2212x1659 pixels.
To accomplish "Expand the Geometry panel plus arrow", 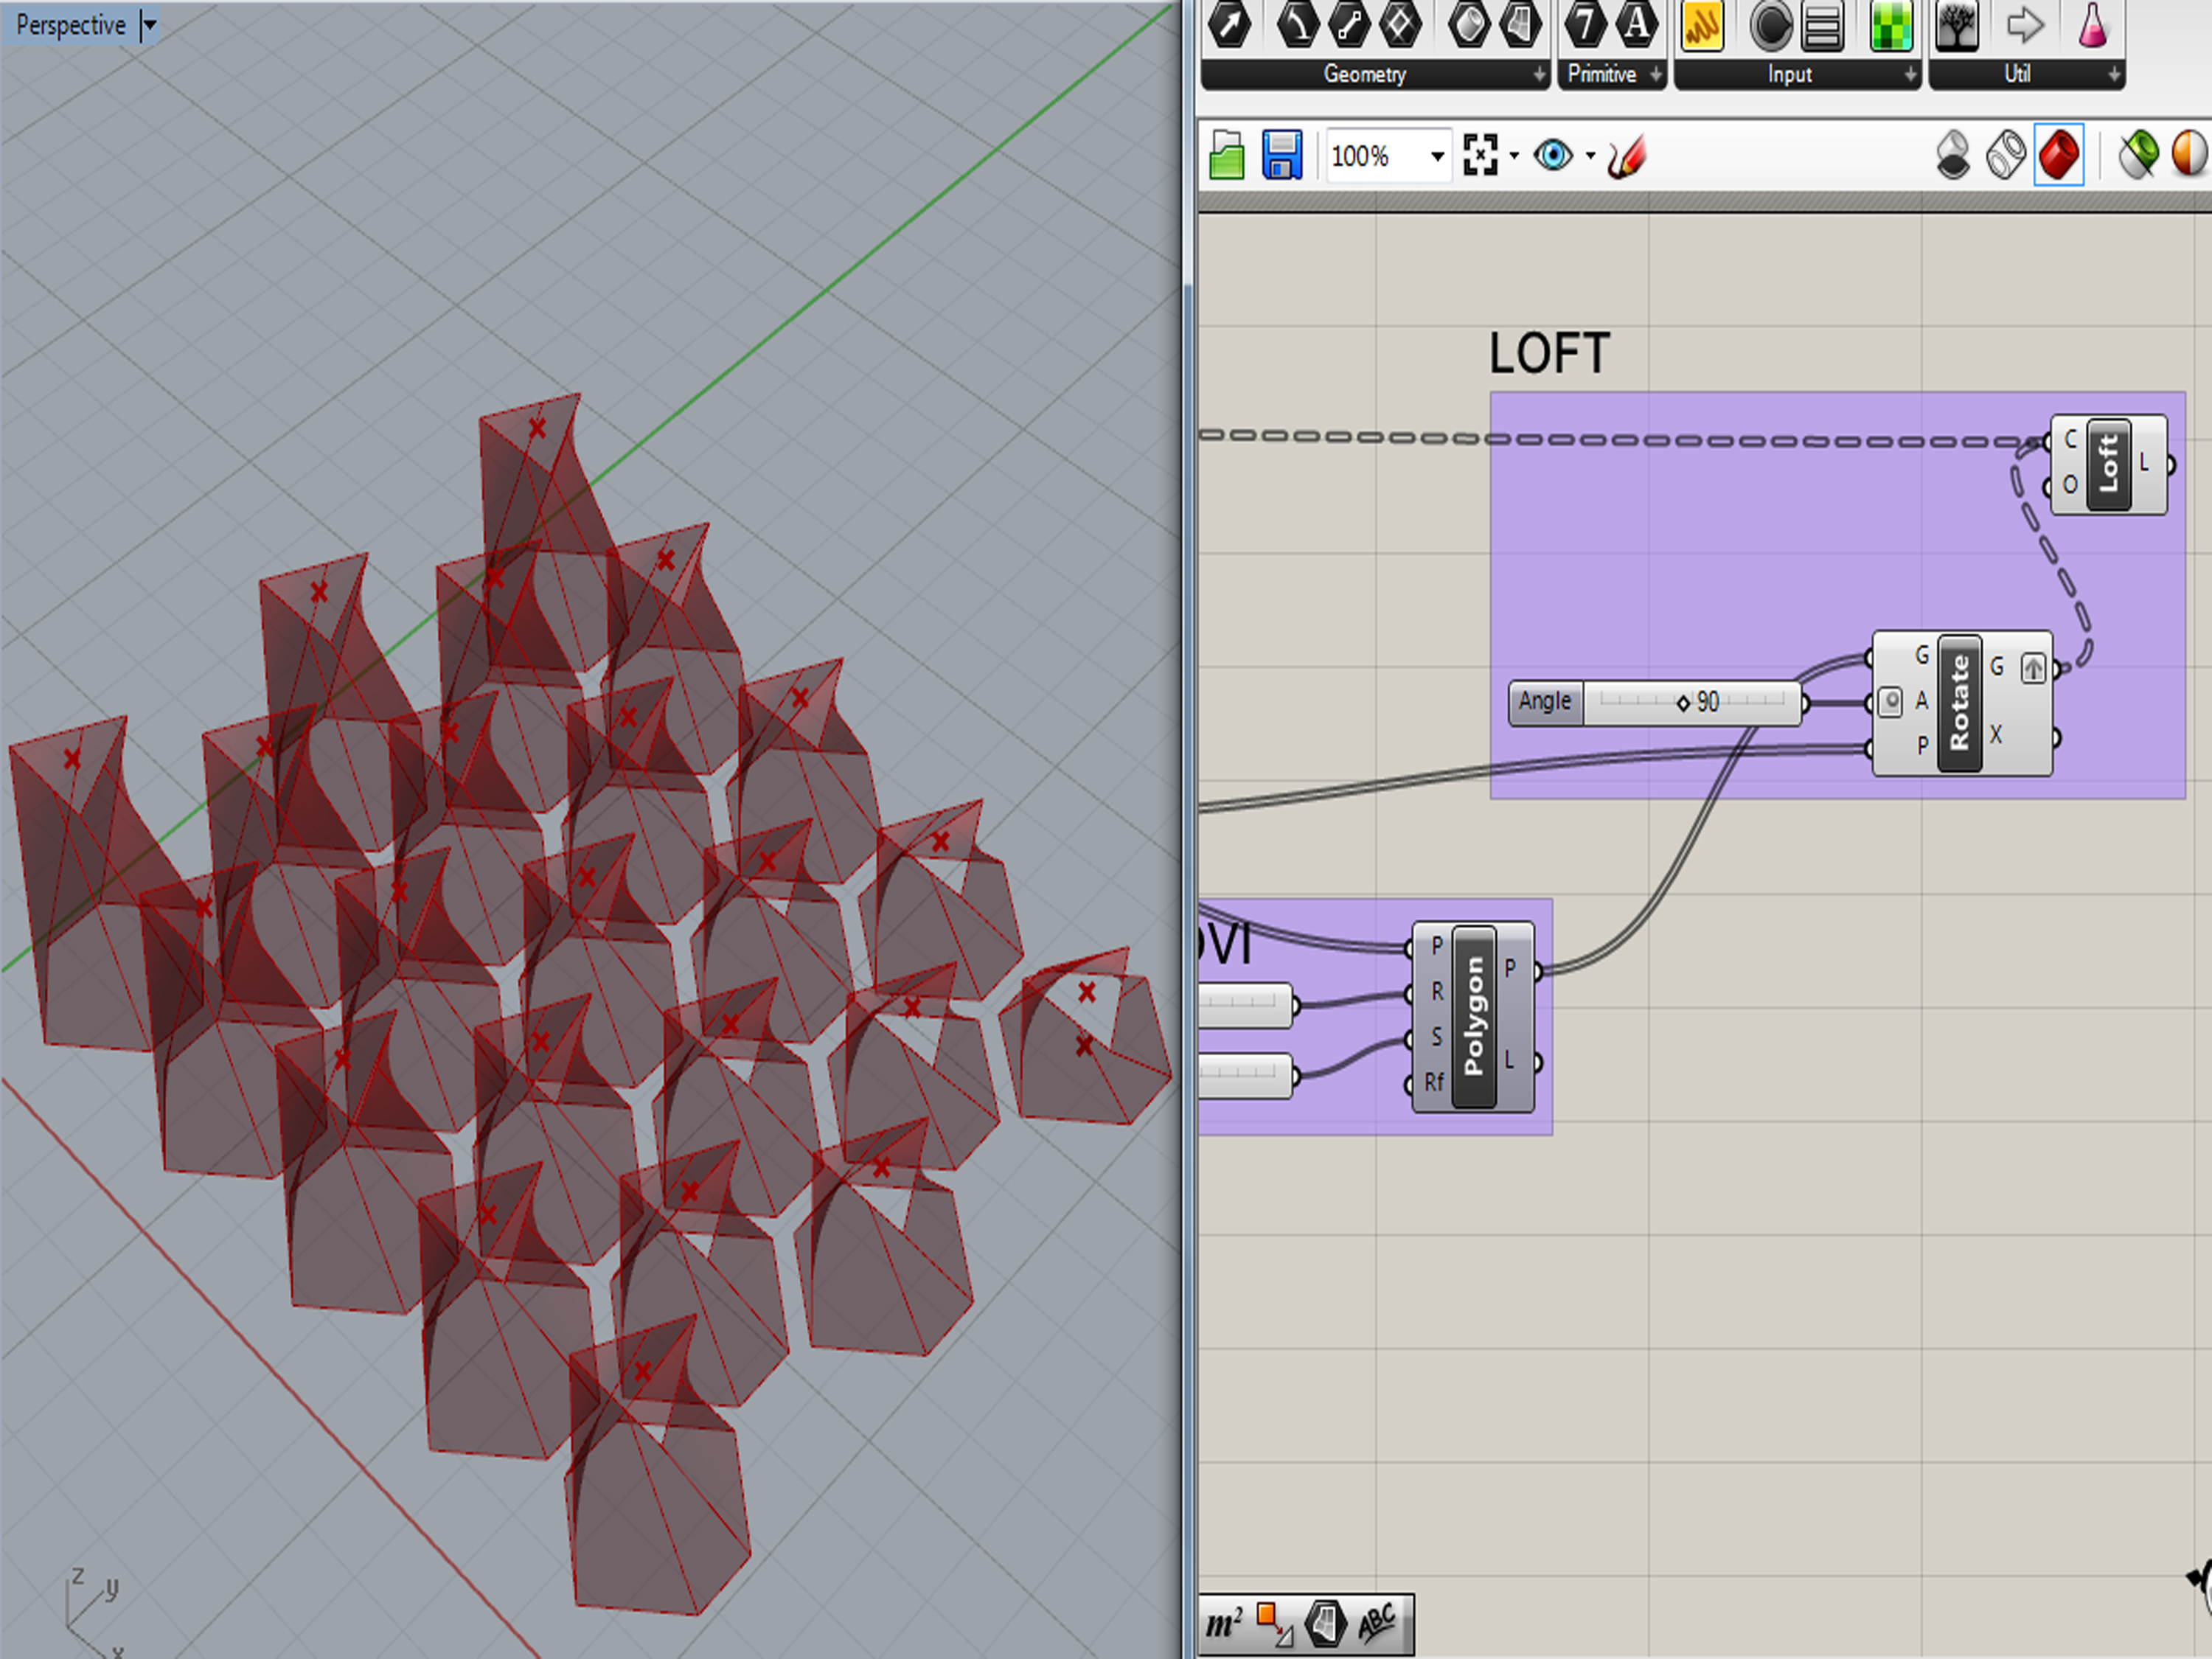I will [x=1539, y=75].
